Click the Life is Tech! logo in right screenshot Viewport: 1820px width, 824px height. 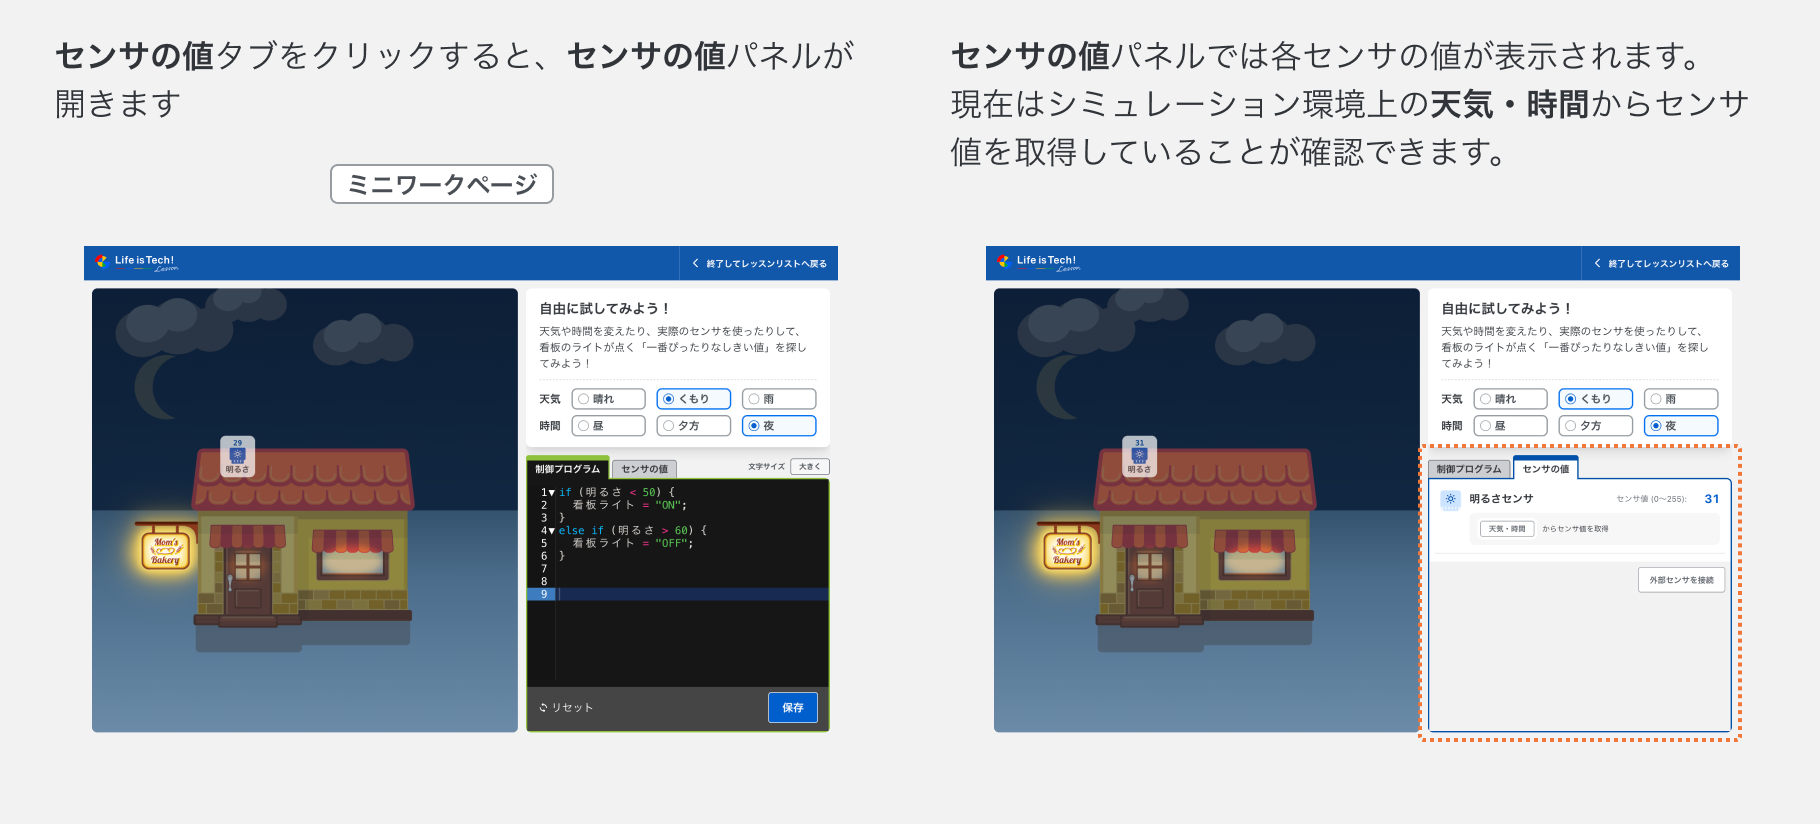click(1038, 262)
